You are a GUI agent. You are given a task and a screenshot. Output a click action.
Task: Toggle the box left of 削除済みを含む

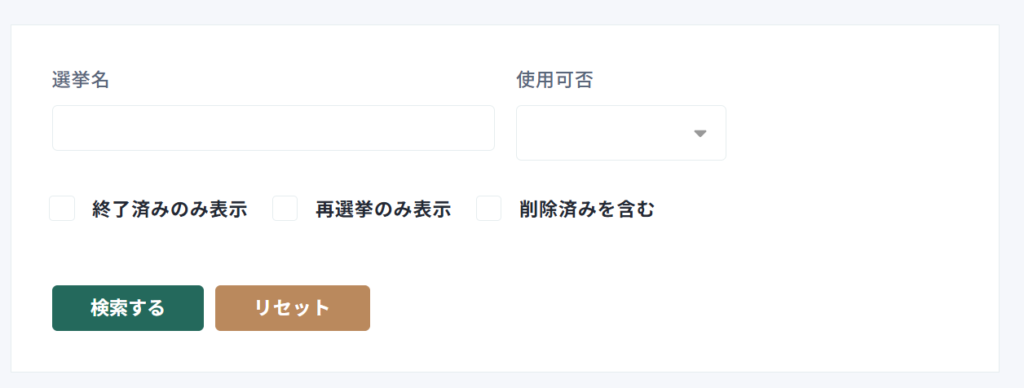click(488, 208)
